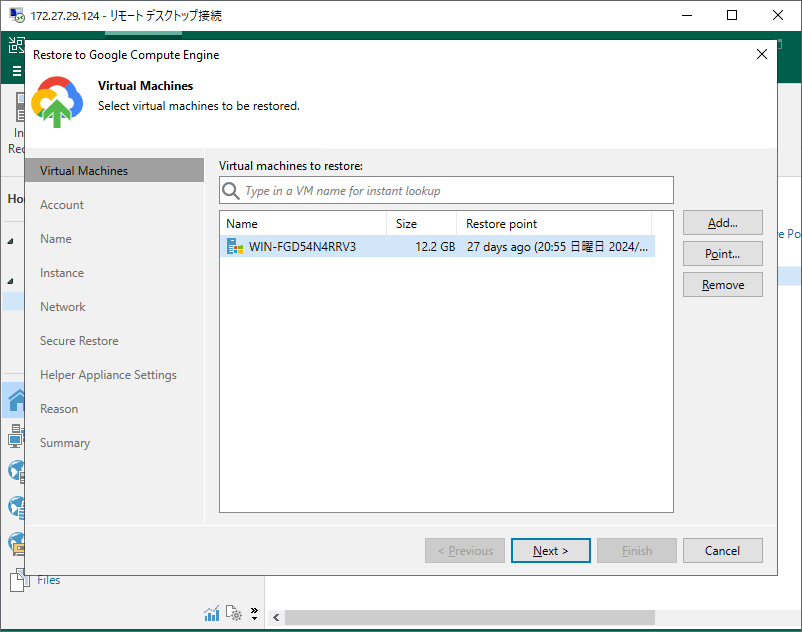This screenshot has width=802, height=632.
Task: Click the search magnifier icon
Action: tap(231, 191)
